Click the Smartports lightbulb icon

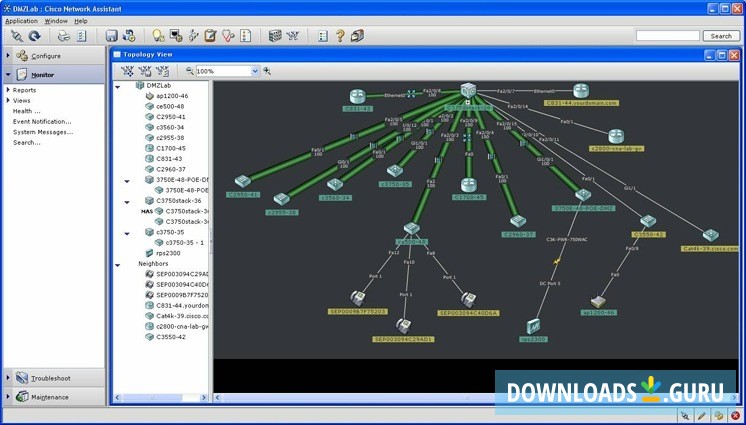coord(158,36)
